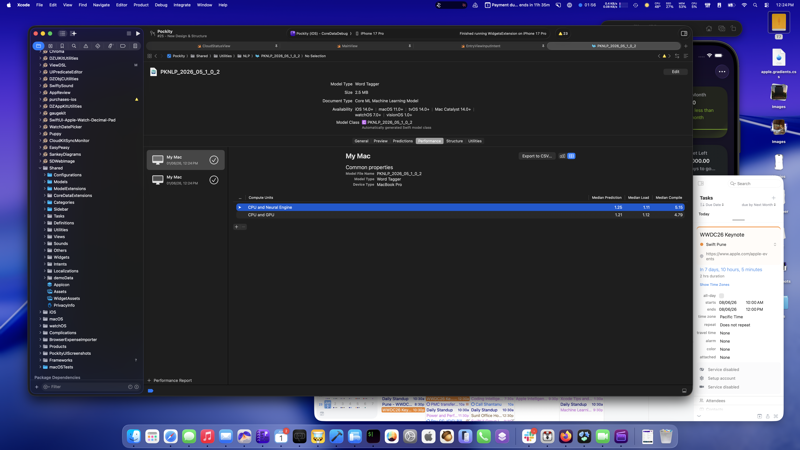
Task: Toggle the inspector panel at toolbar right
Action: click(x=684, y=34)
